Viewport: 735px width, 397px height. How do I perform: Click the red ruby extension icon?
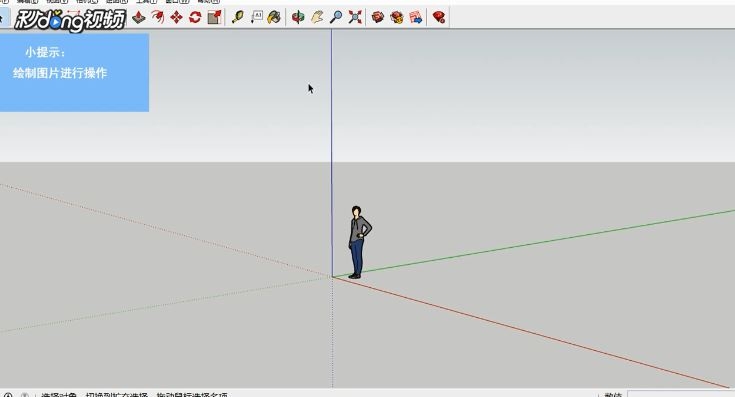click(439, 18)
